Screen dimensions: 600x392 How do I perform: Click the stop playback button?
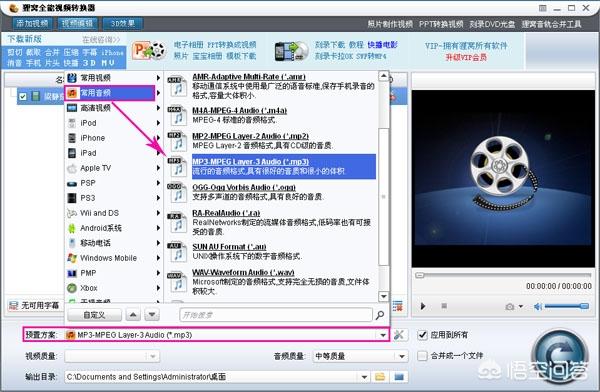click(x=444, y=306)
